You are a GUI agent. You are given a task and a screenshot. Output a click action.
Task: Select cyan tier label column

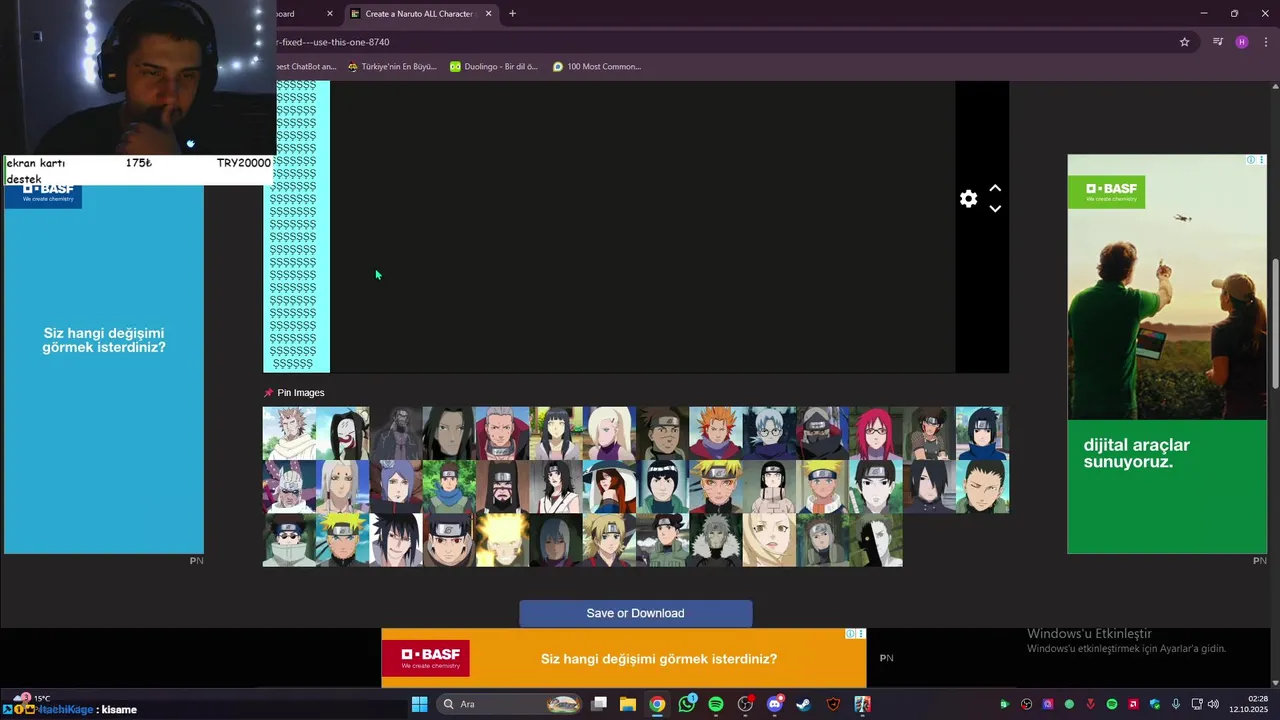click(x=296, y=227)
